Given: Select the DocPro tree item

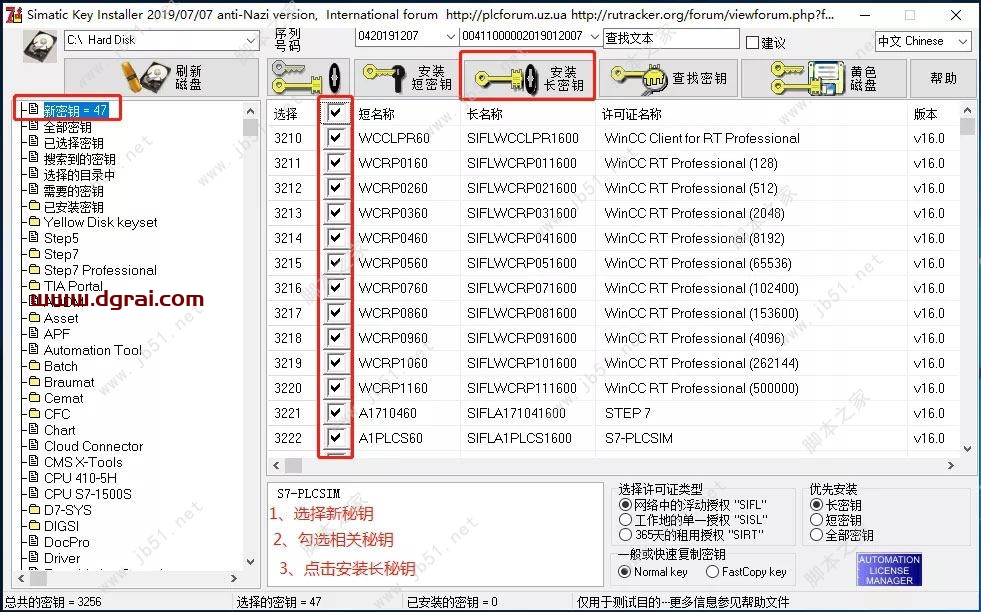Looking at the screenshot, I should click(x=66, y=542).
